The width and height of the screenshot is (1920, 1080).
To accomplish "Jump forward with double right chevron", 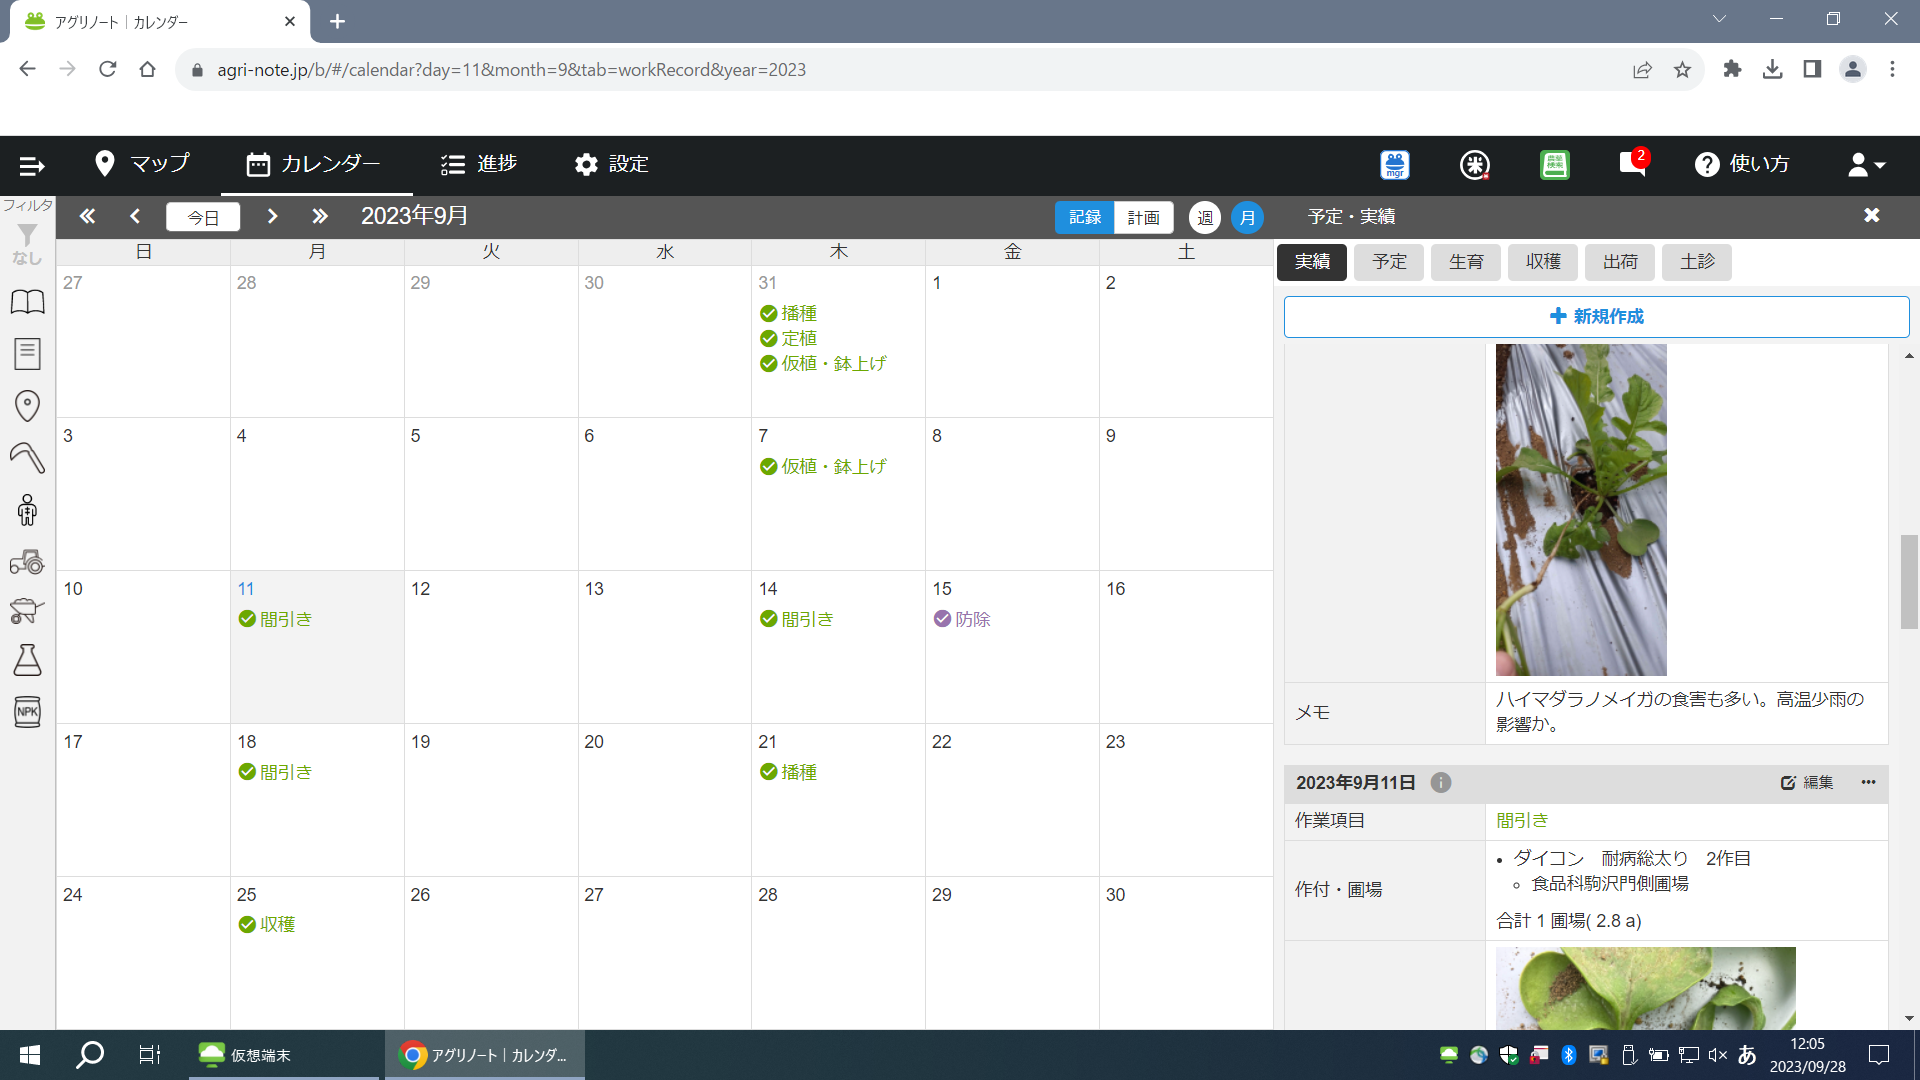I will pyautogui.click(x=320, y=216).
